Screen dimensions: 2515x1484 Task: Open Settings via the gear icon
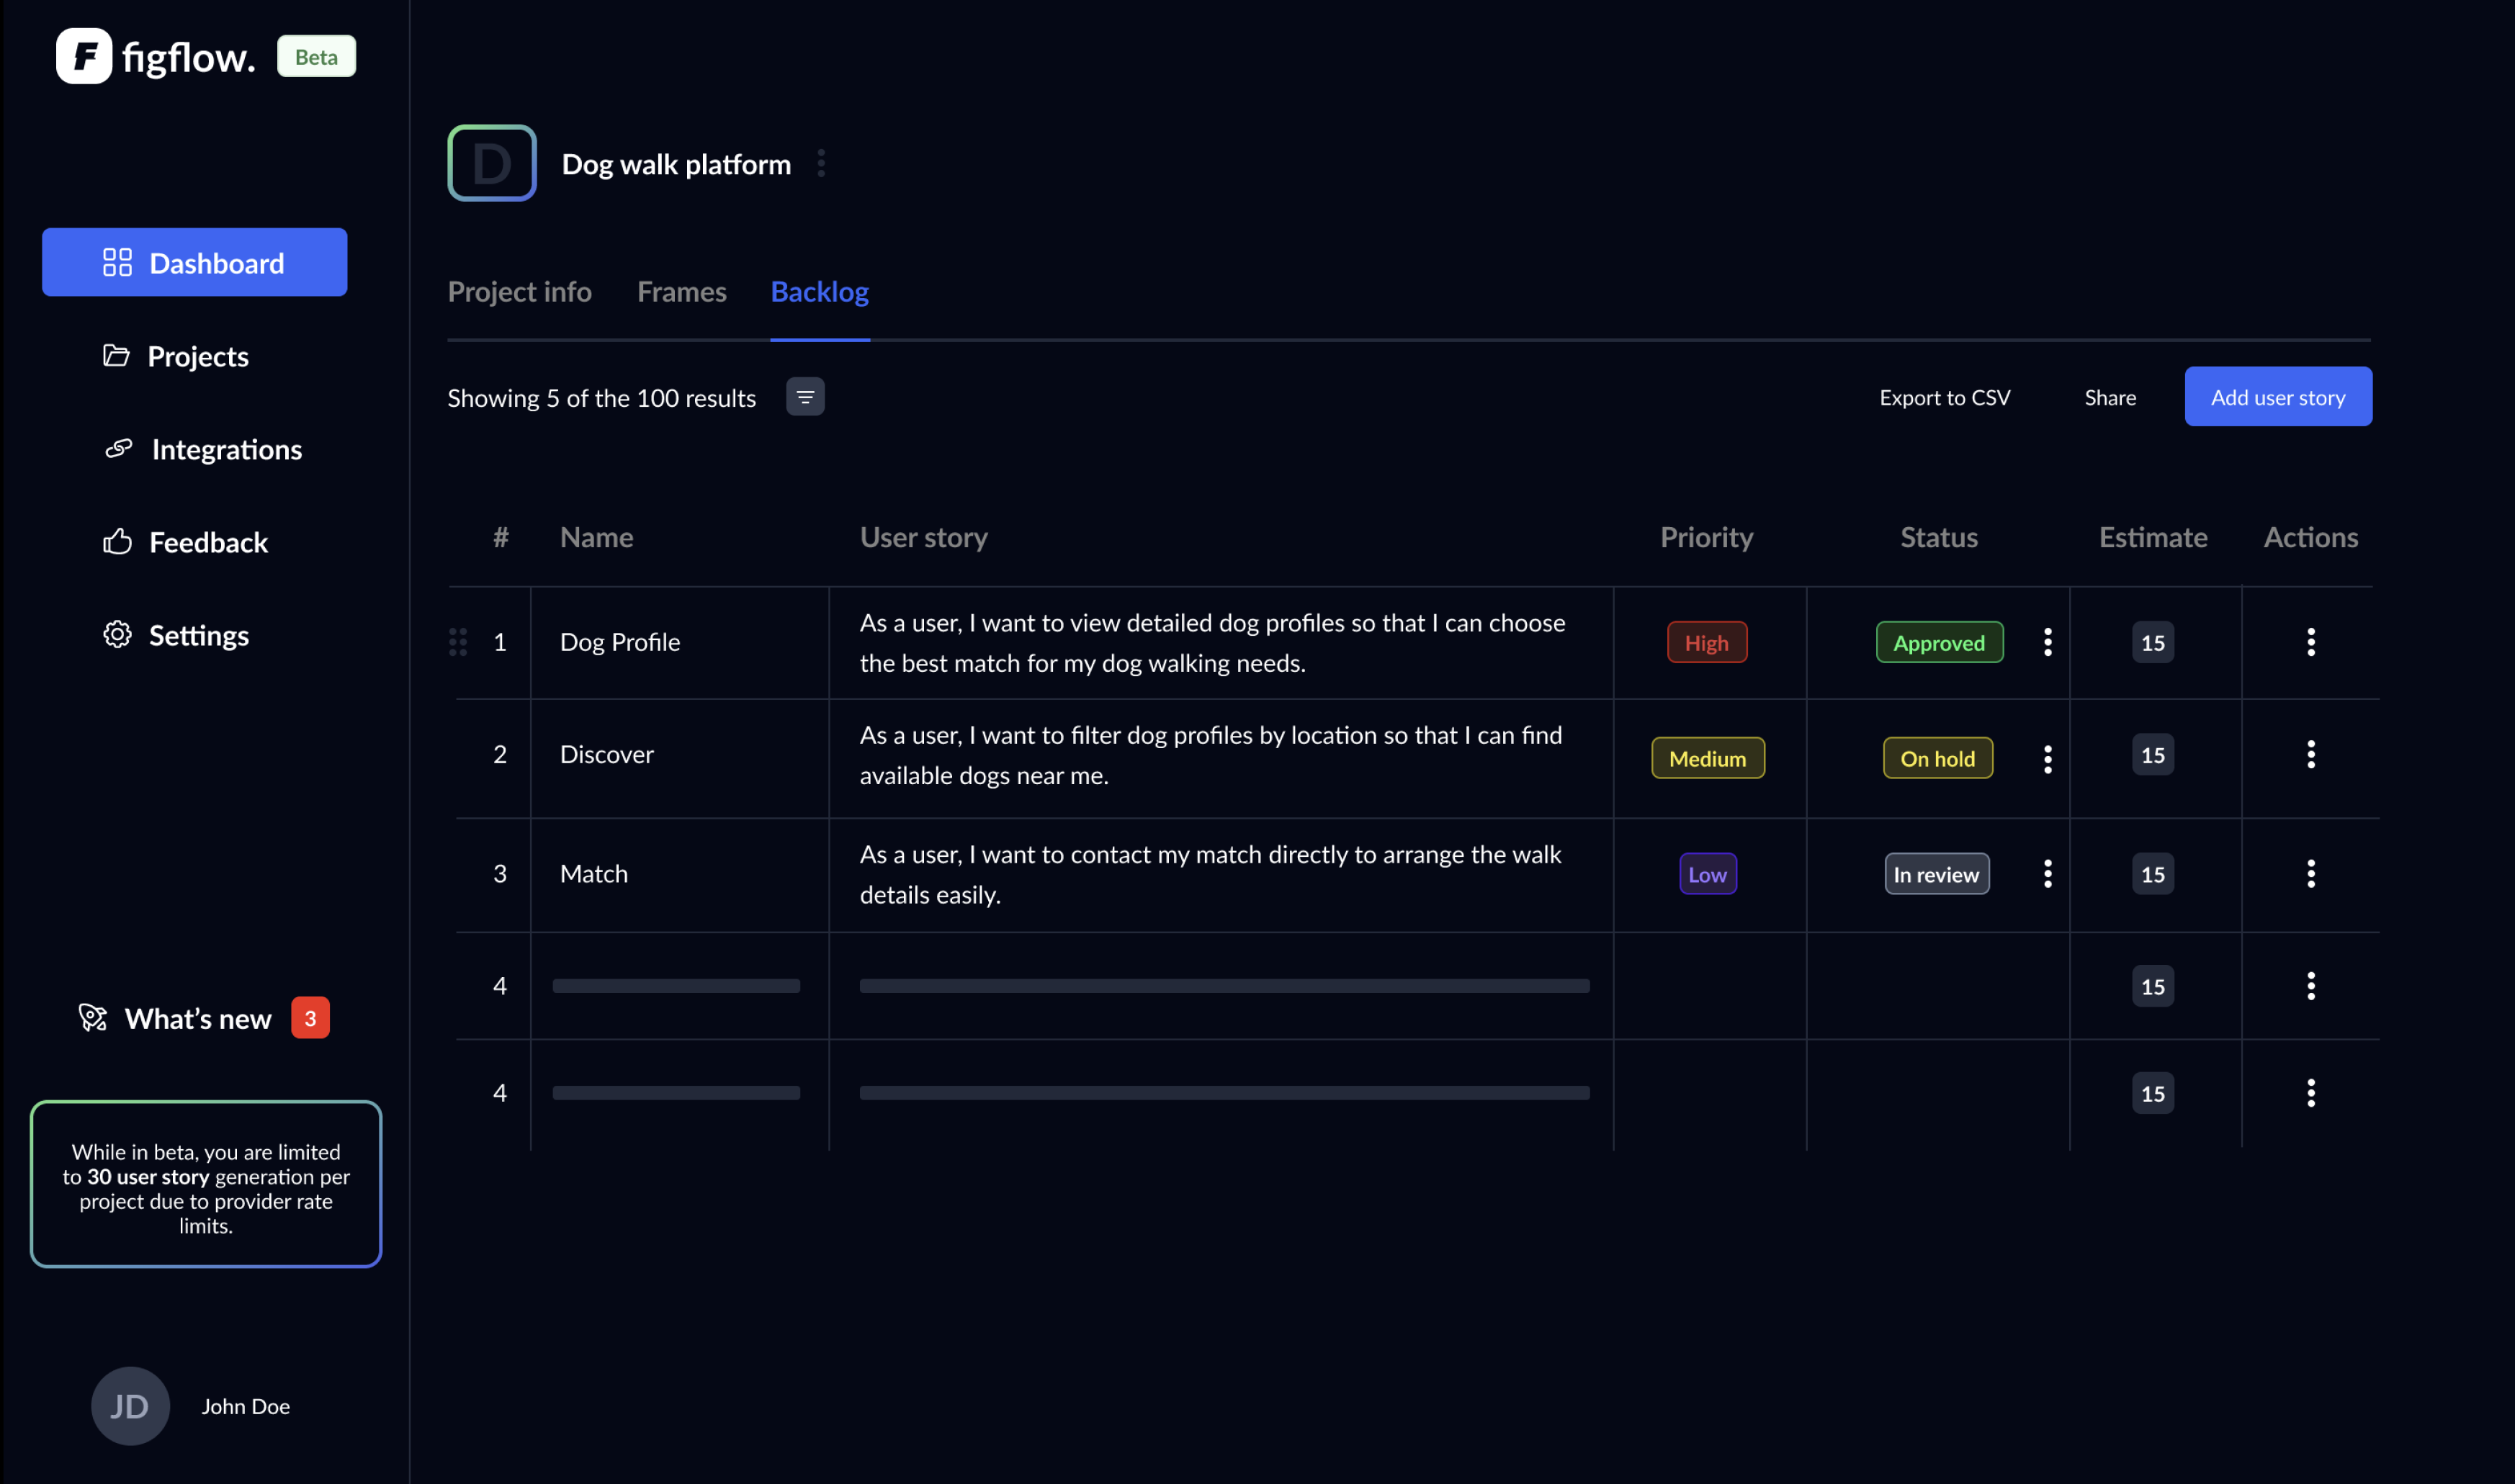point(117,635)
